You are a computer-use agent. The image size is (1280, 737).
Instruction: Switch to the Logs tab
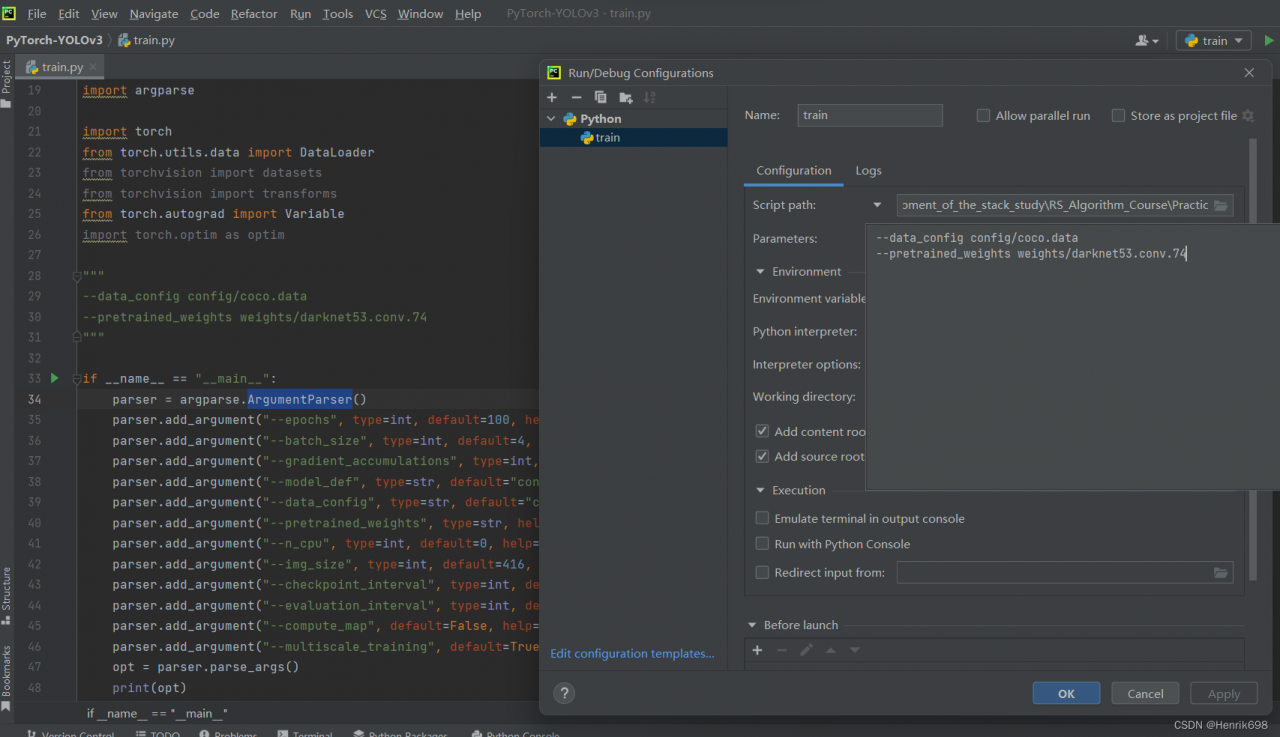(x=868, y=171)
